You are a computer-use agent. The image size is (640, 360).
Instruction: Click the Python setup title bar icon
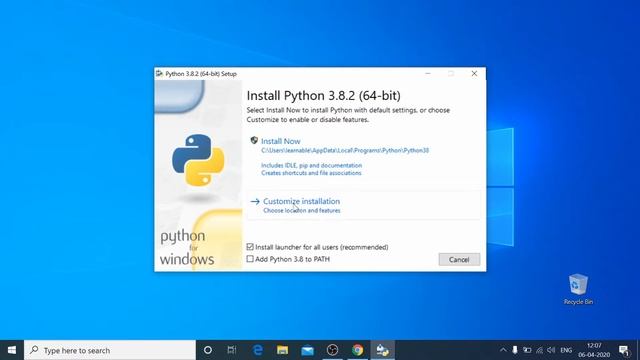click(159, 73)
